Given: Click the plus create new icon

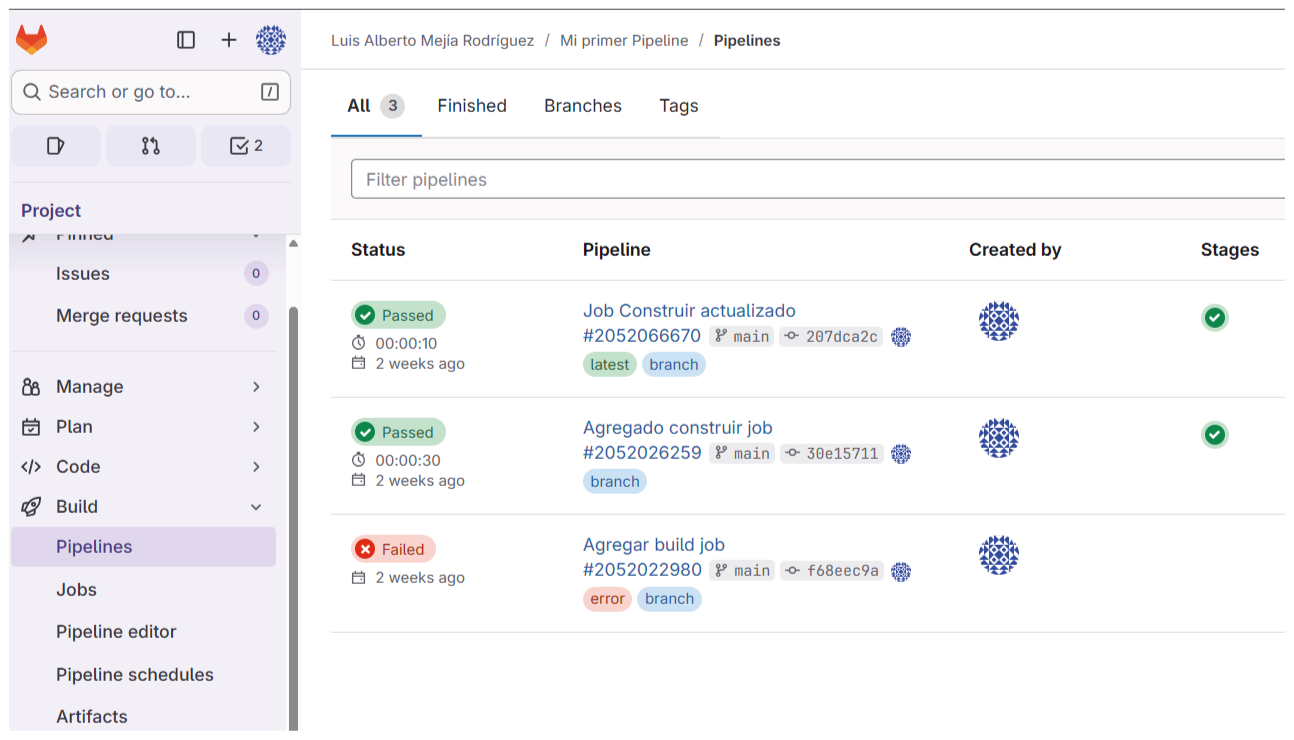Looking at the screenshot, I should coord(229,40).
